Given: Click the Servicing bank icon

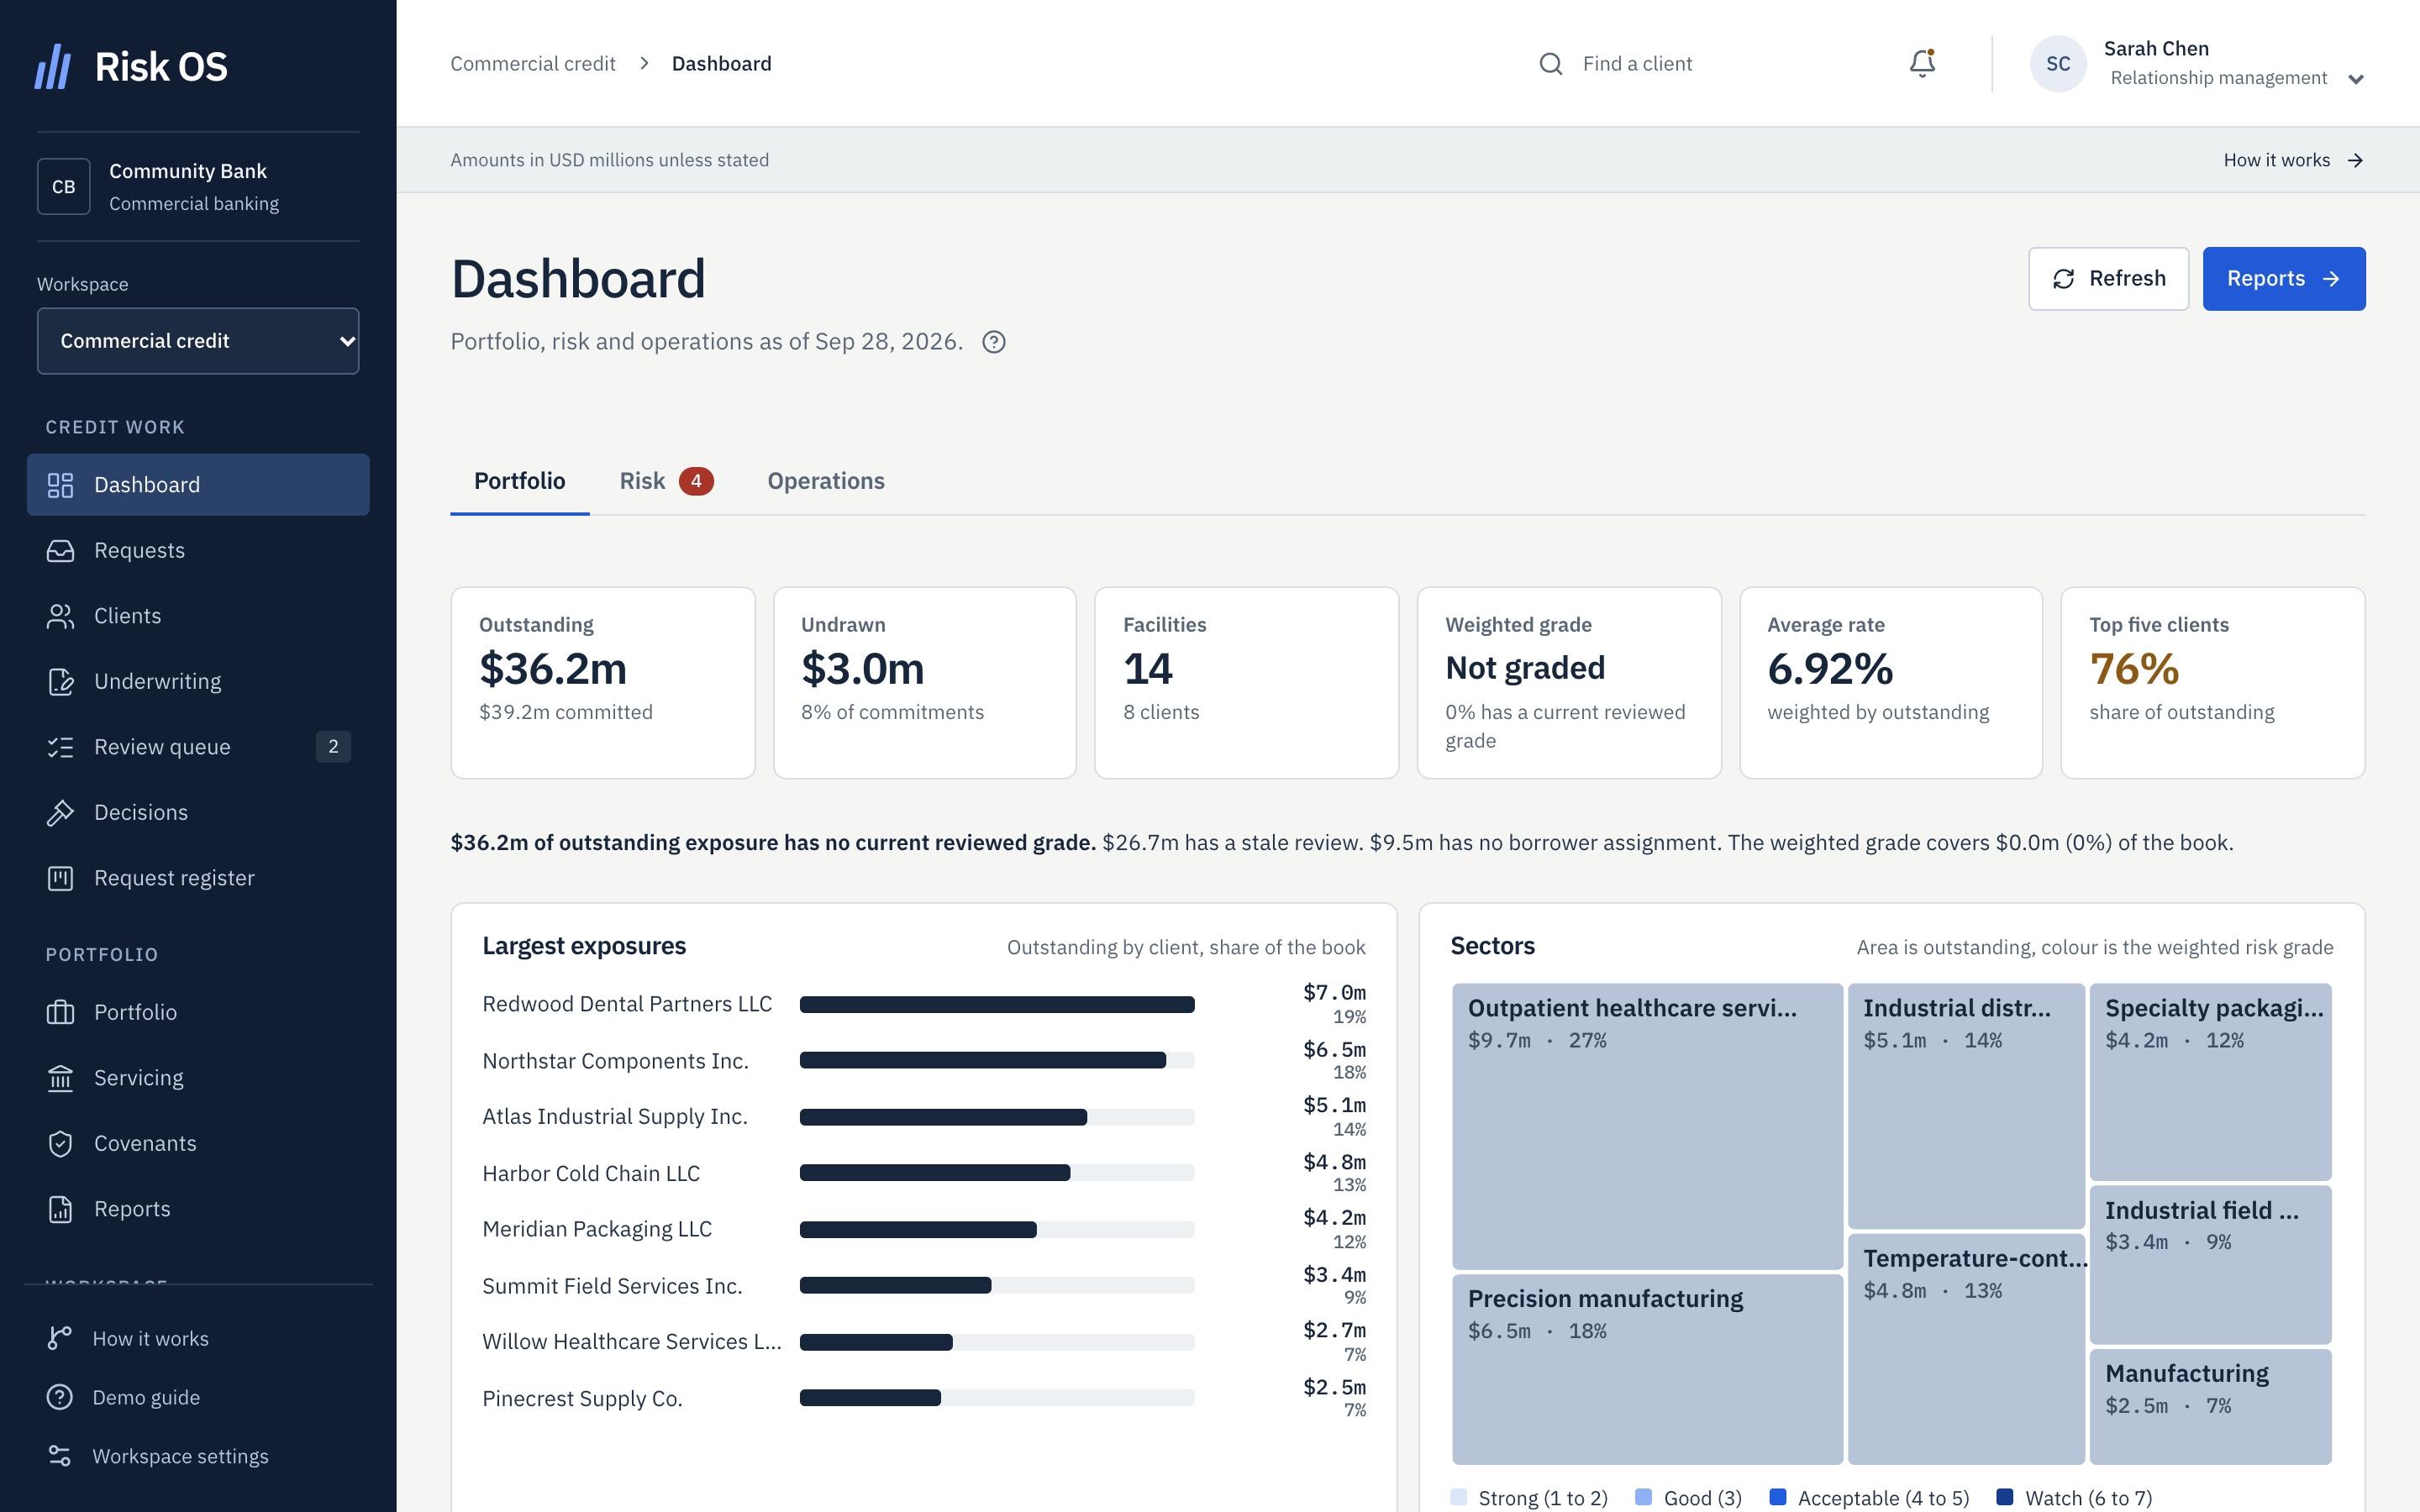Looking at the screenshot, I should point(61,1078).
